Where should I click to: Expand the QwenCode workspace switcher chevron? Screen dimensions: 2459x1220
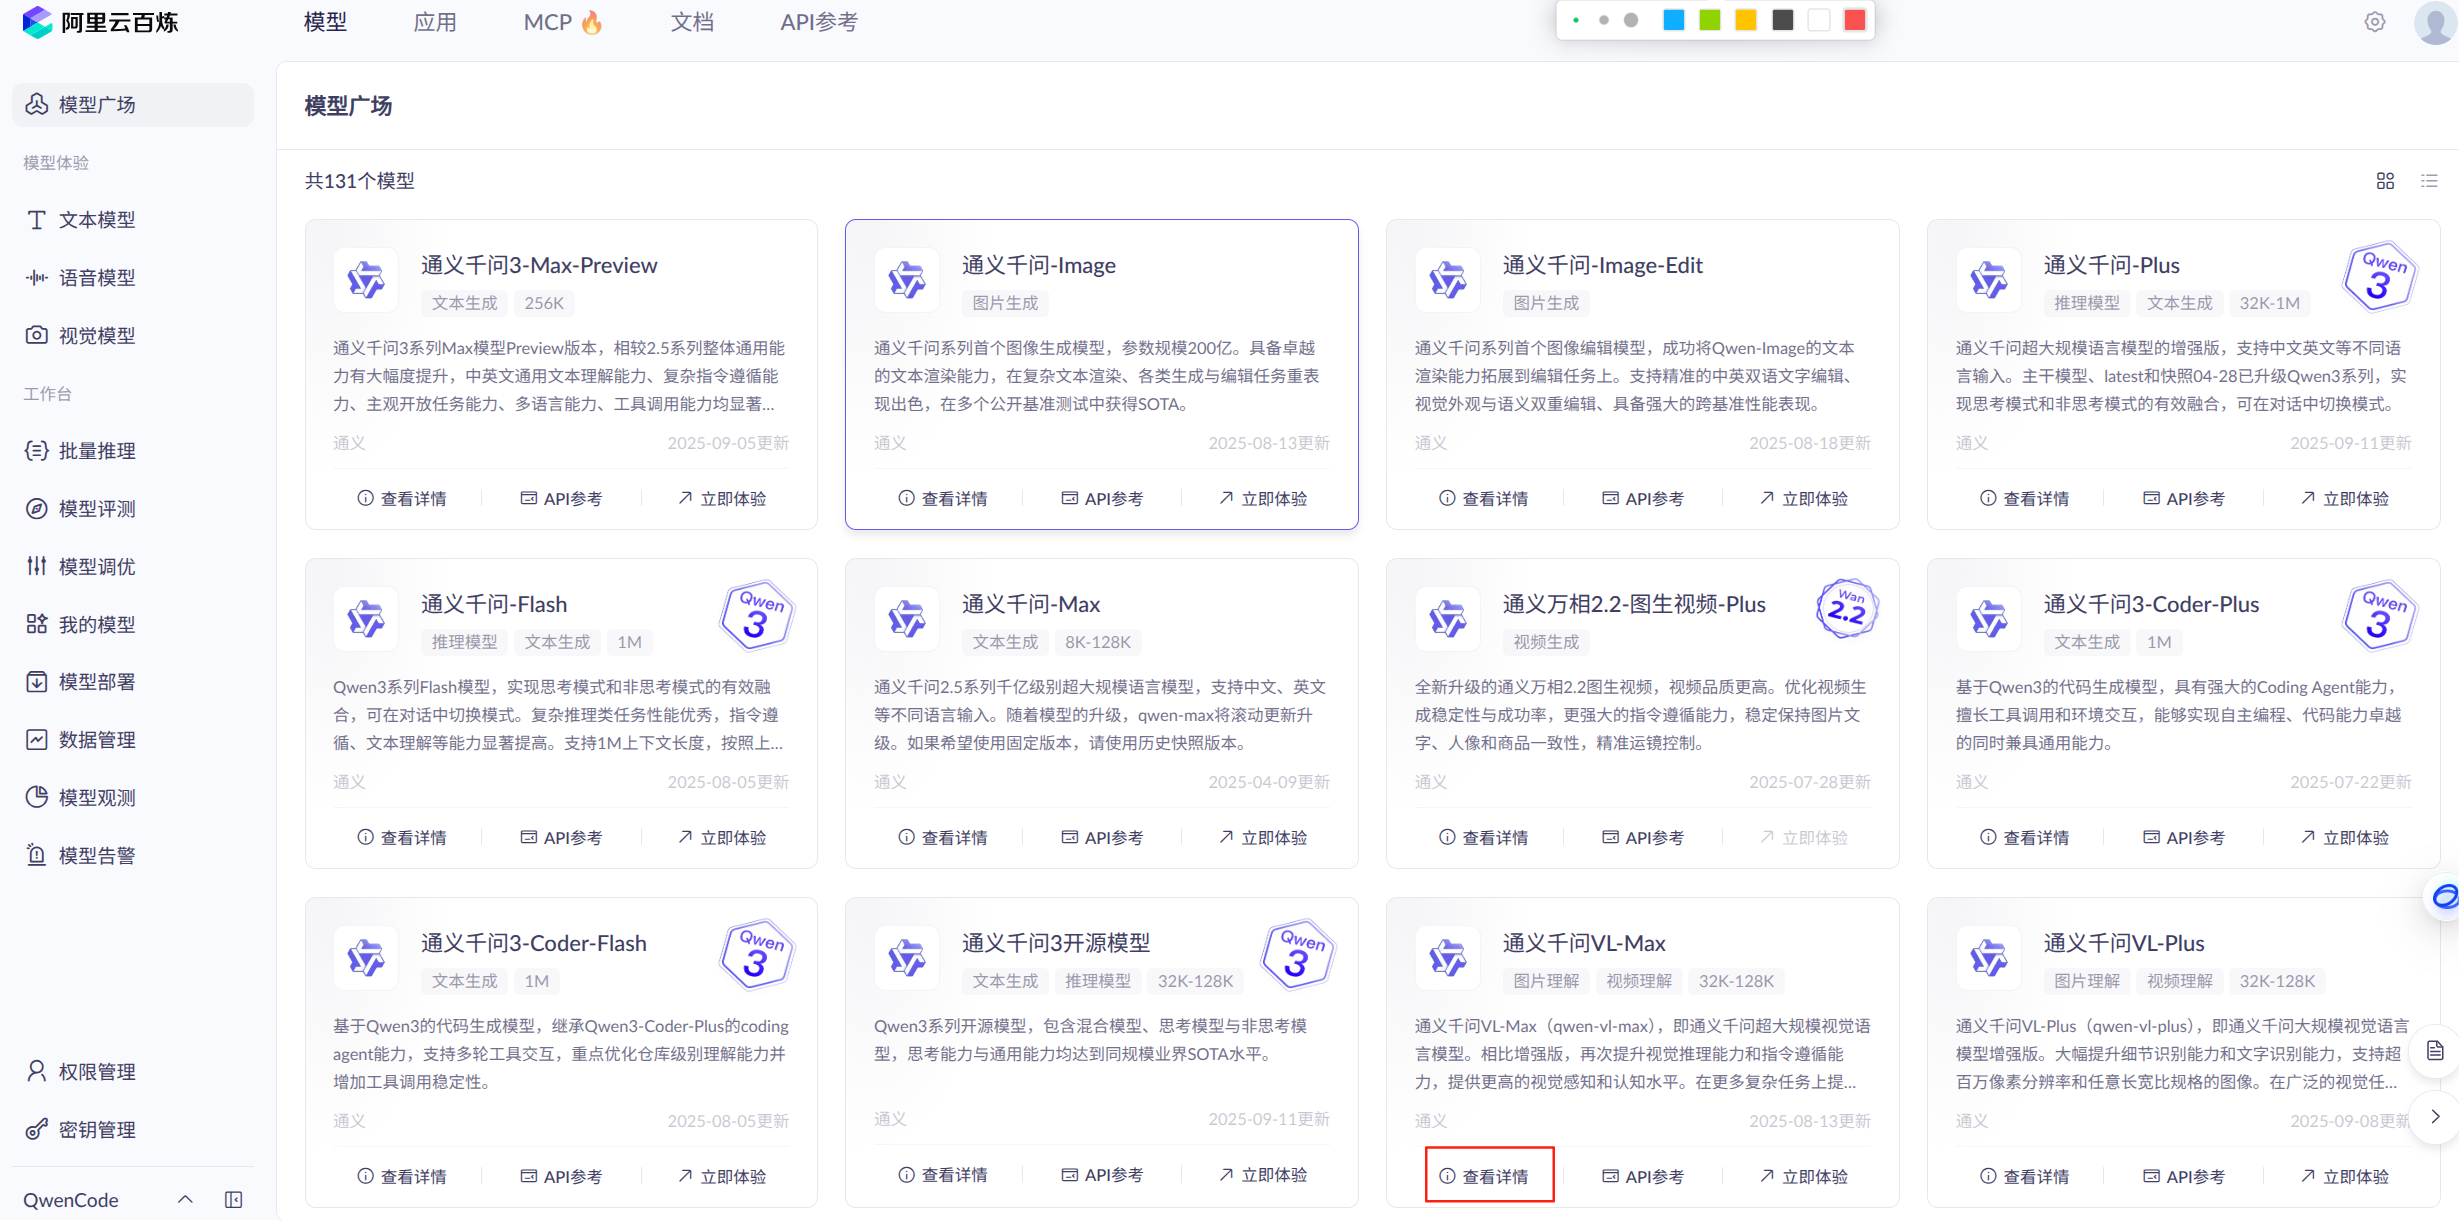tap(185, 1199)
